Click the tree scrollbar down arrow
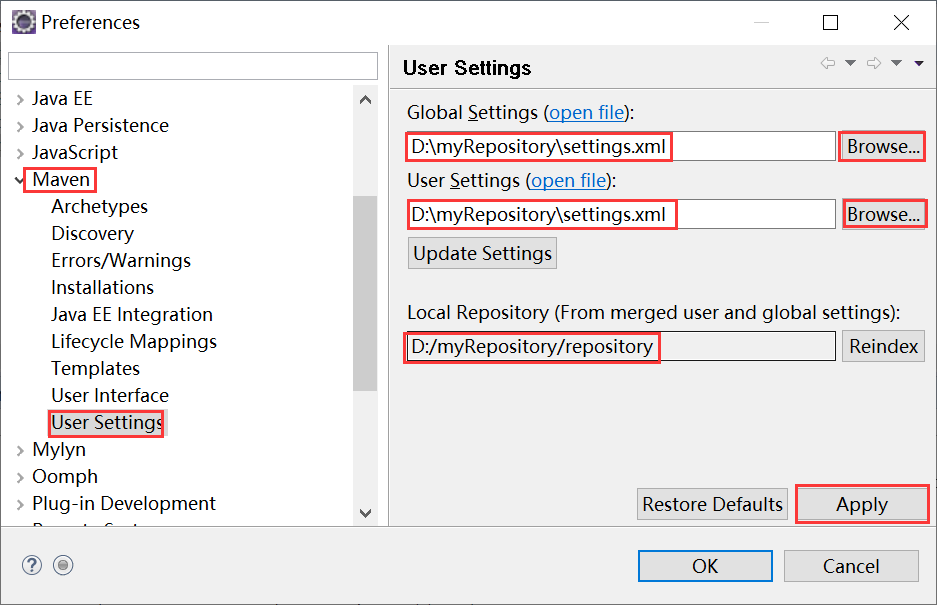 point(366,513)
